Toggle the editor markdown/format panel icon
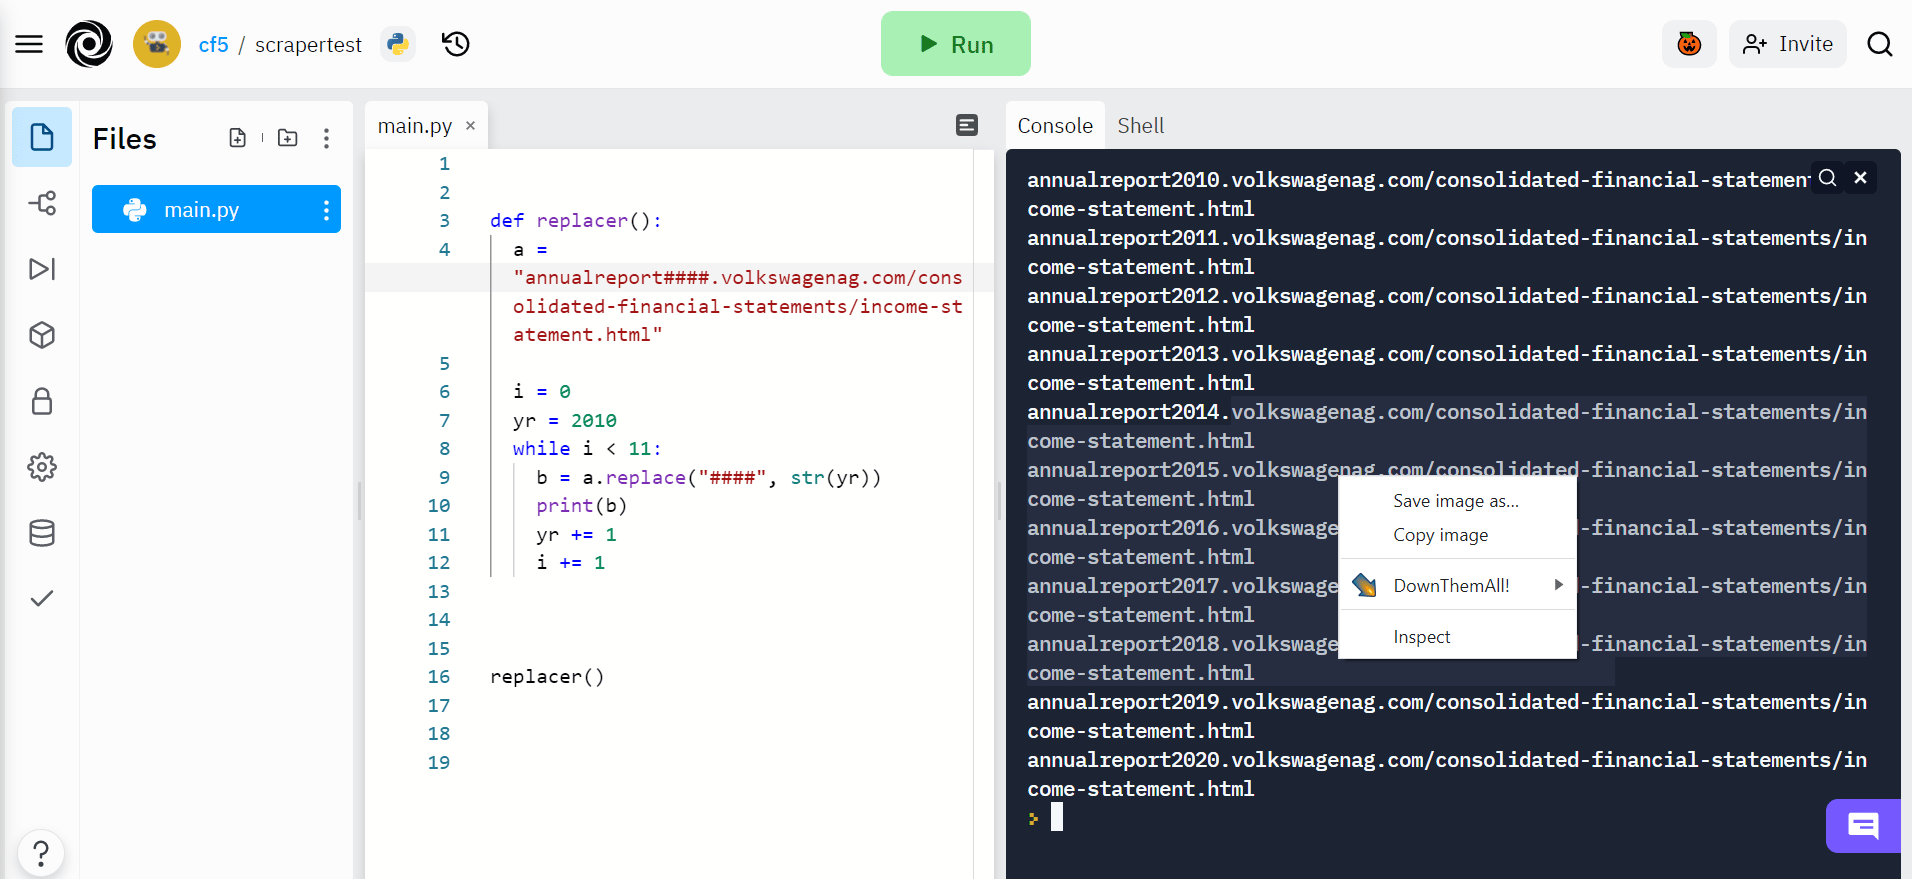 pyautogui.click(x=967, y=125)
